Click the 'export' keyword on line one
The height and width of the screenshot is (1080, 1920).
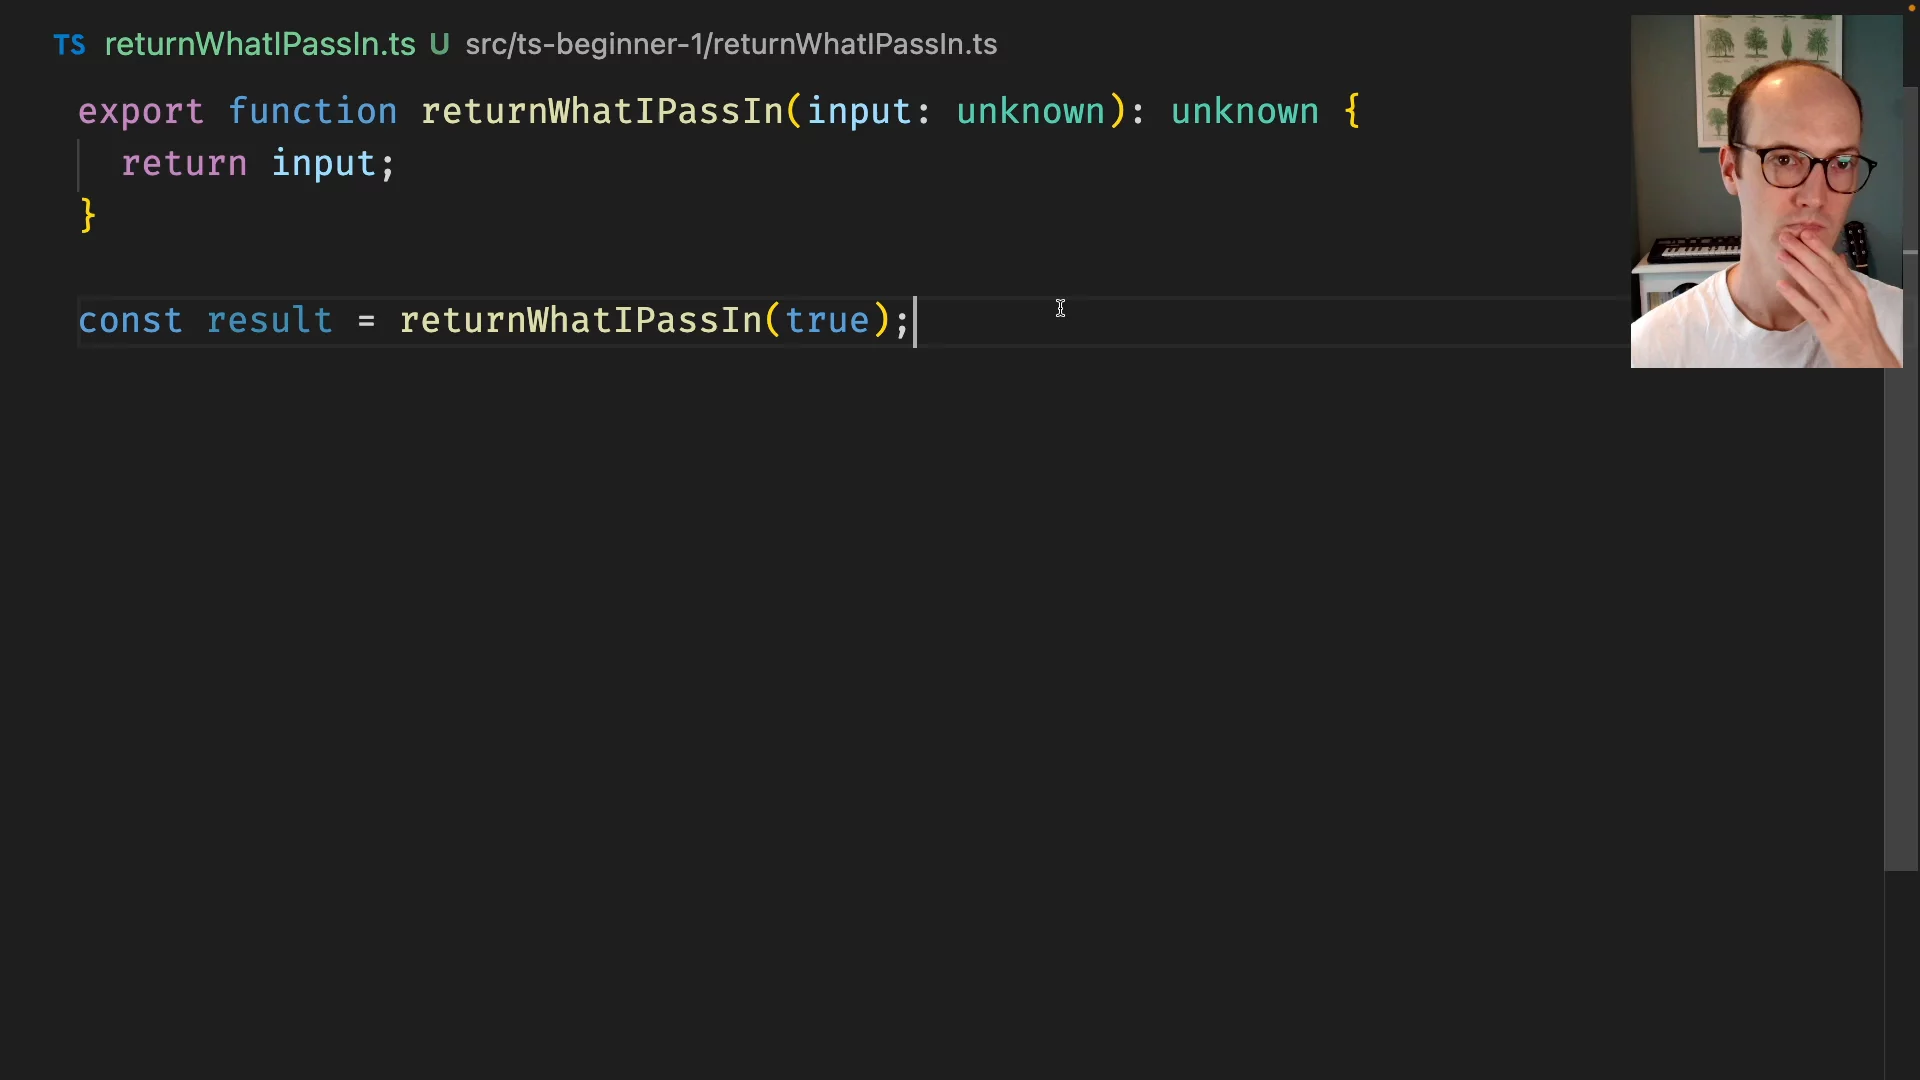click(x=141, y=111)
